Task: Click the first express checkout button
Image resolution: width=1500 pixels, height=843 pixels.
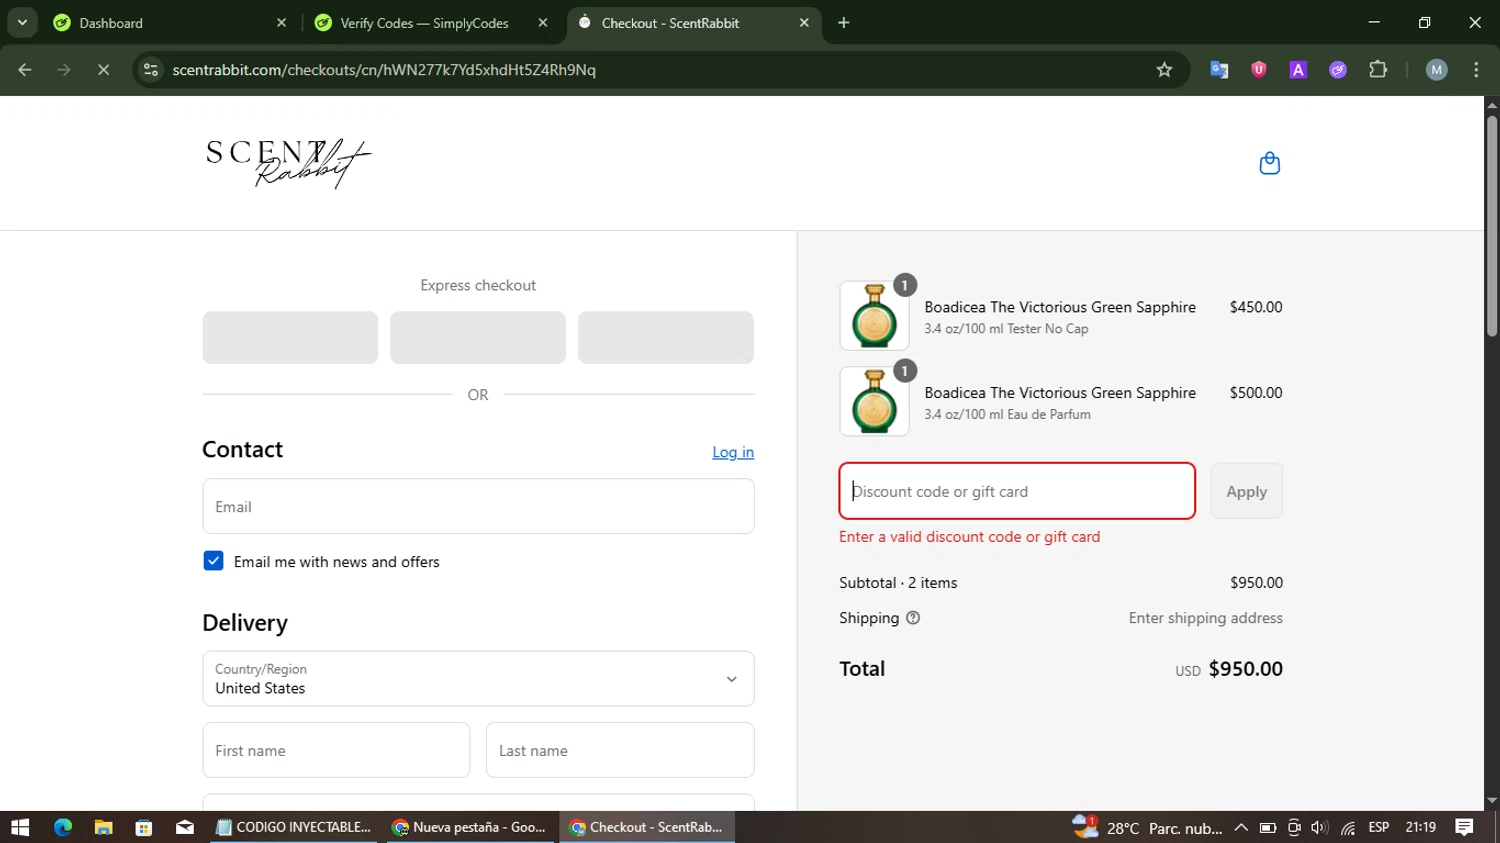Action: pos(290,337)
